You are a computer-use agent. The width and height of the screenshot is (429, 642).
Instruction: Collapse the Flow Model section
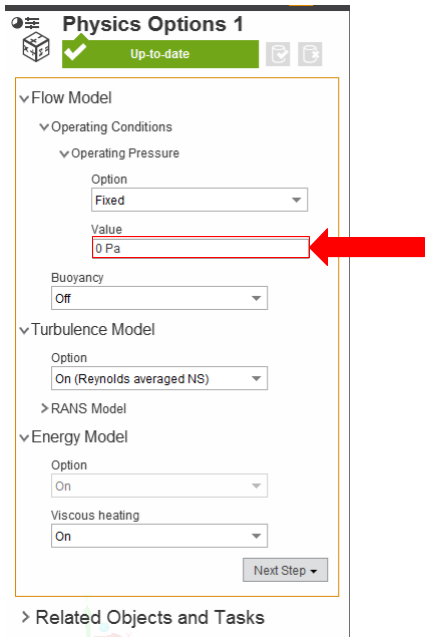[25, 99]
